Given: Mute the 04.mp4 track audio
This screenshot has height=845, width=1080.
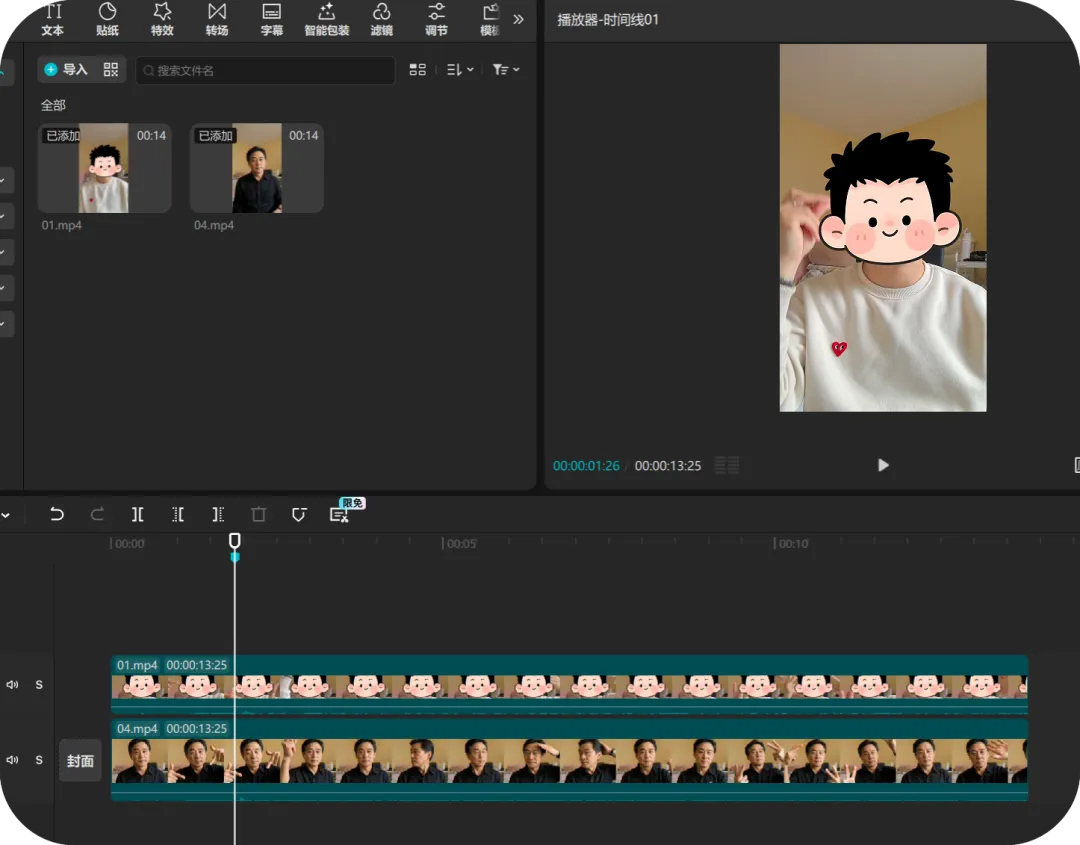Looking at the screenshot, I should 12,760.
